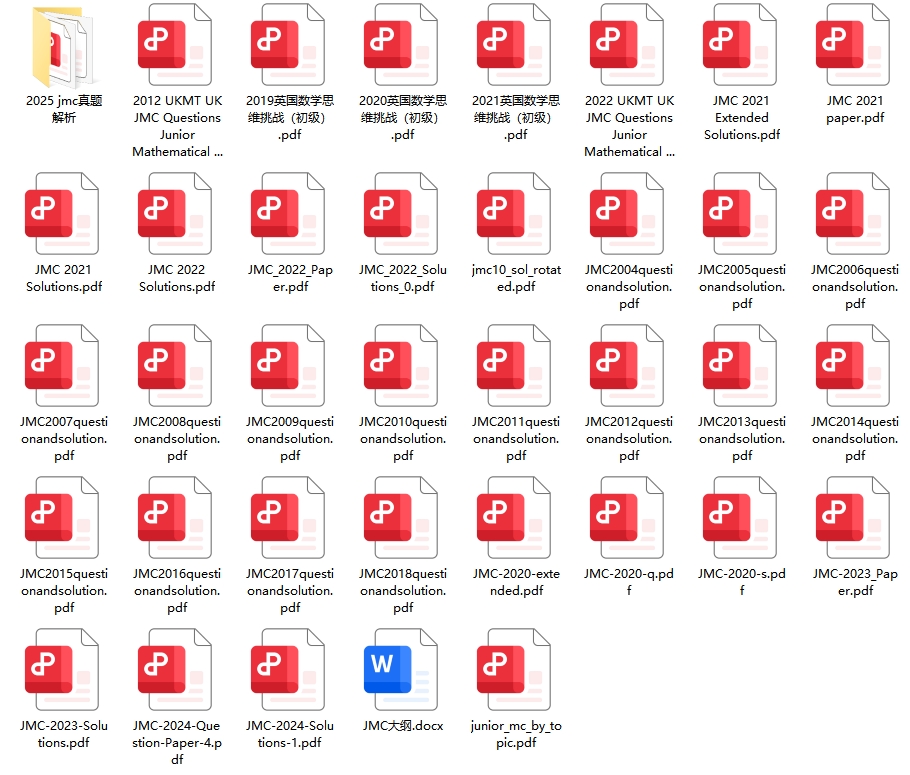Select JMC_2022_Paper.pdf icon
Viewport: 910px width, 775px height.
(288, 214)
